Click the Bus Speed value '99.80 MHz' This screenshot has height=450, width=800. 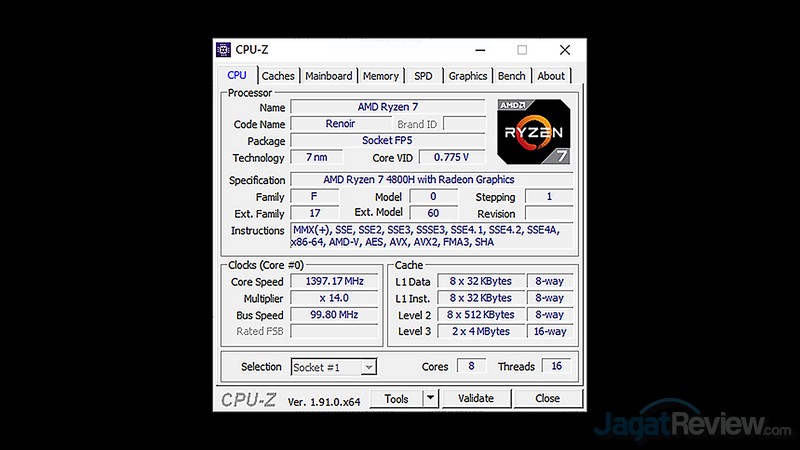coord(334,315)
